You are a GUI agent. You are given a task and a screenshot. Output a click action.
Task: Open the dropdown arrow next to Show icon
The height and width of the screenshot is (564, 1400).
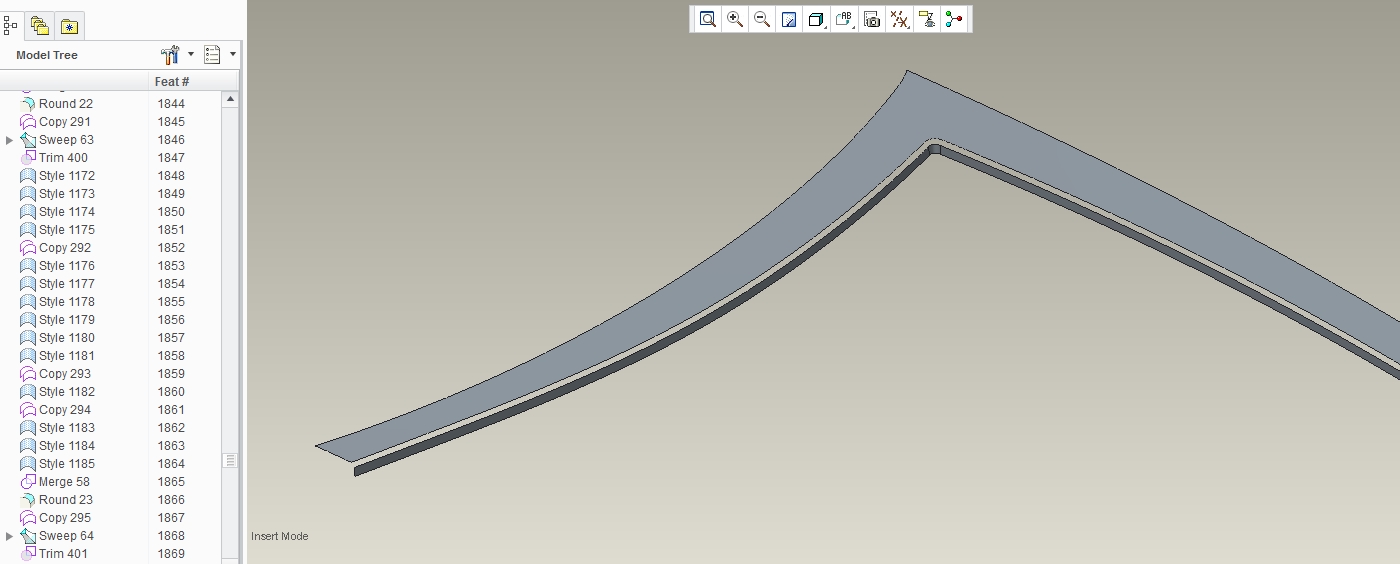(x=233, y=55)
